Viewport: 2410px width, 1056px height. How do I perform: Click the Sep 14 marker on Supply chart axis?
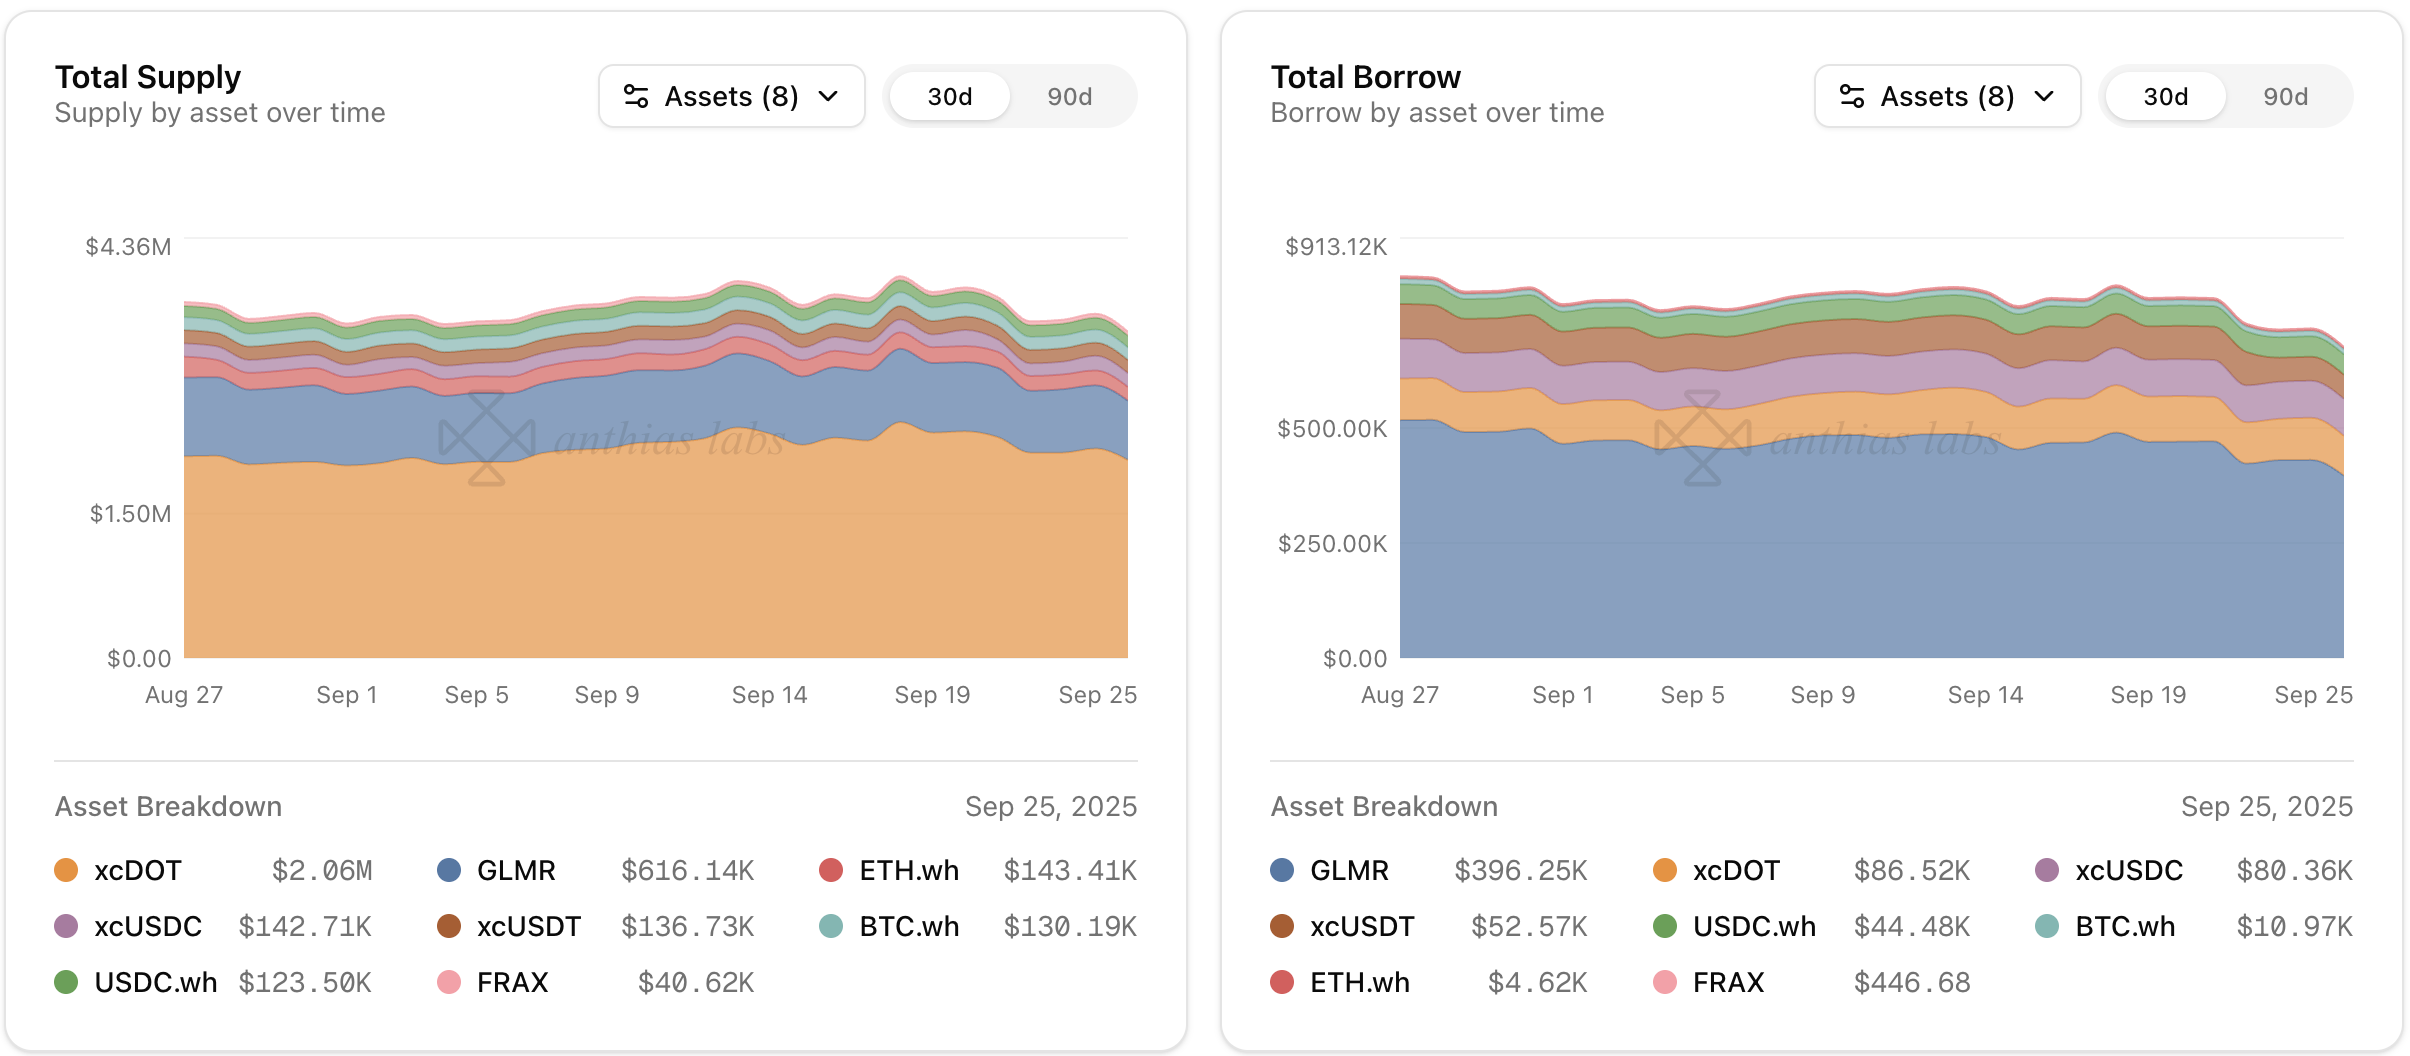(769, 695)
